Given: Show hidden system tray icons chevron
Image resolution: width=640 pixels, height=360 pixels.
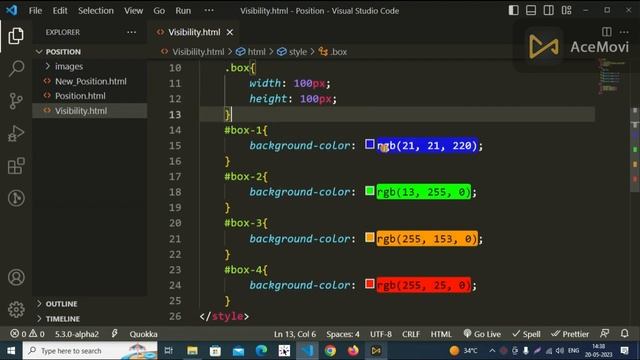Looking at the screenshot, I should 492,350.
